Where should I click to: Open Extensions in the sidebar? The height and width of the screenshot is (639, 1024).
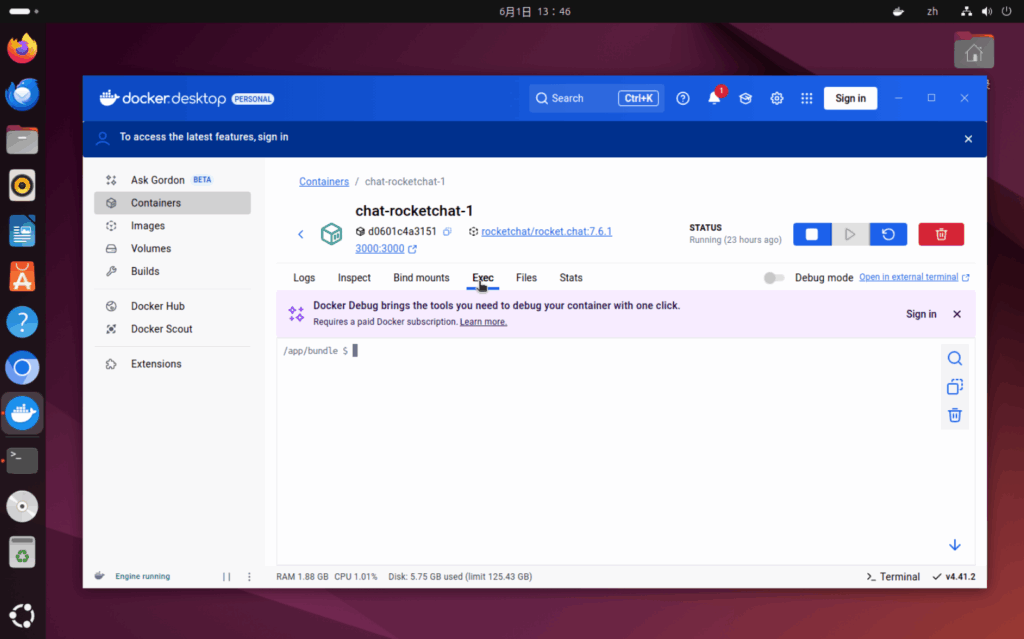click(x=172, y=364)
